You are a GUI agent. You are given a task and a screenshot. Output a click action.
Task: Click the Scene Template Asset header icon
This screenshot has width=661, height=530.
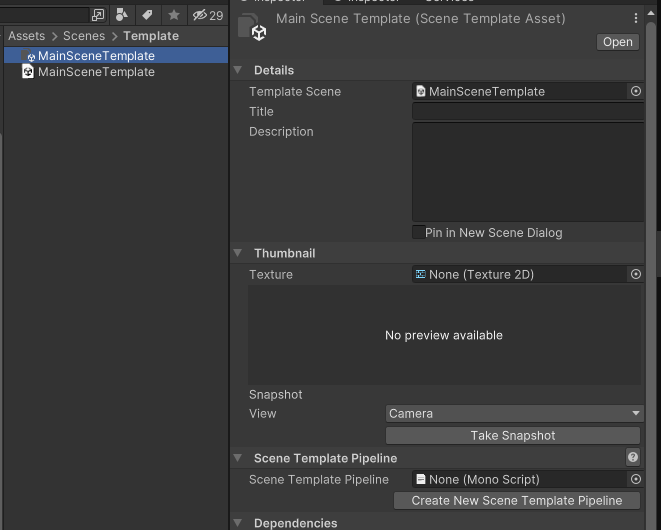252,27
